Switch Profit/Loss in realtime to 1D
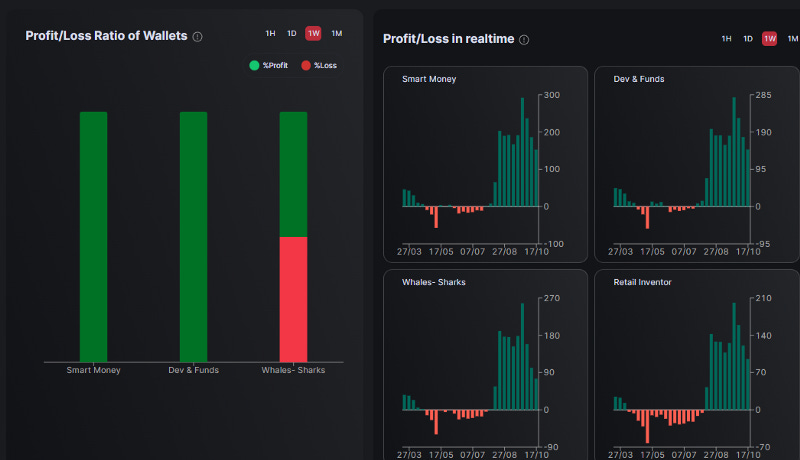The image size is (800, 460). (748, 39)
